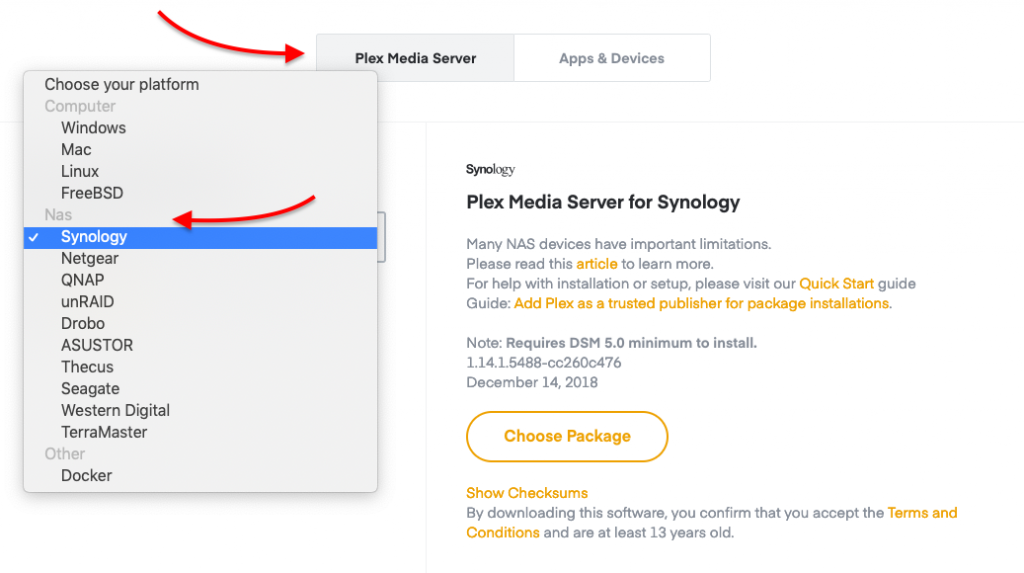Select FreeBSD as the platform
The image size is (1024, 573).
(92, 193)
